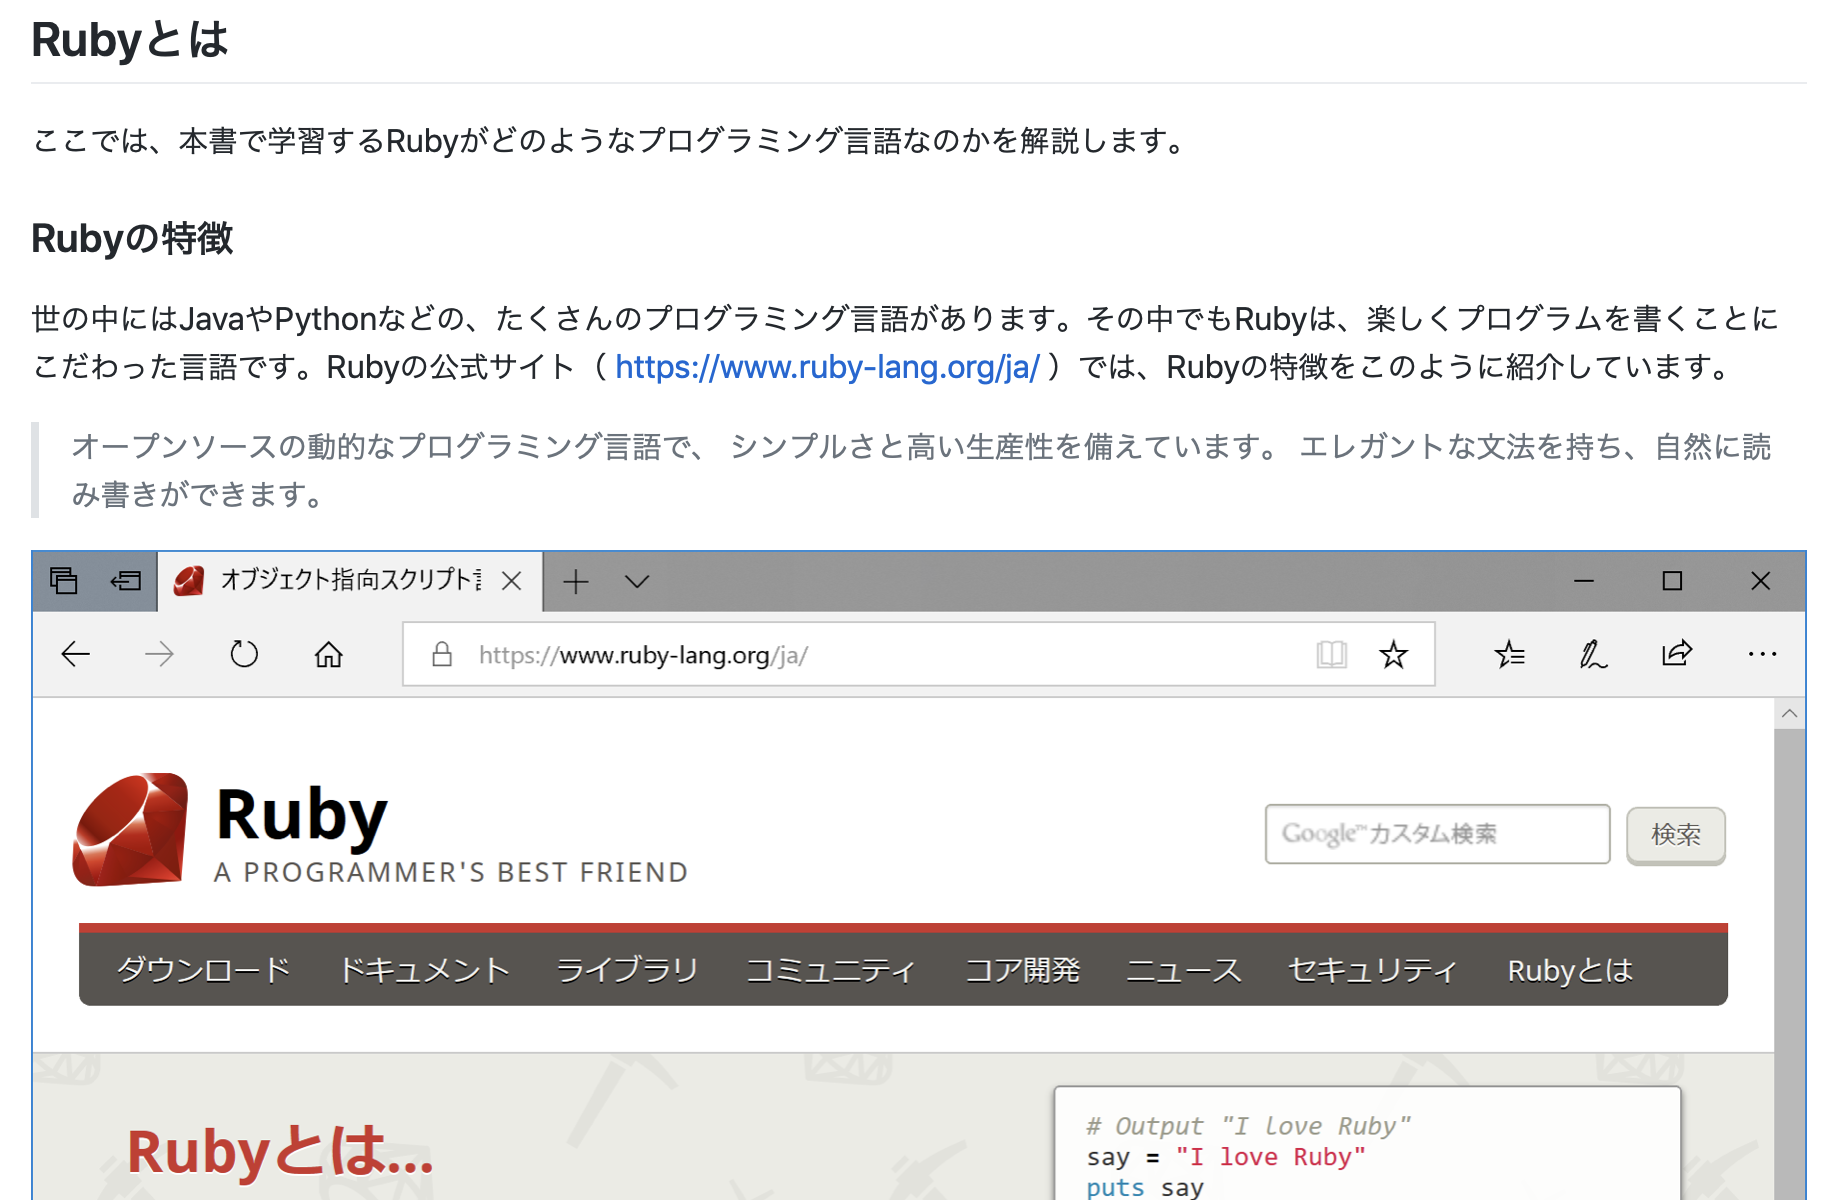Expand the tab preview chevron
This screenshot has width=1834, height=1200.
637,581
